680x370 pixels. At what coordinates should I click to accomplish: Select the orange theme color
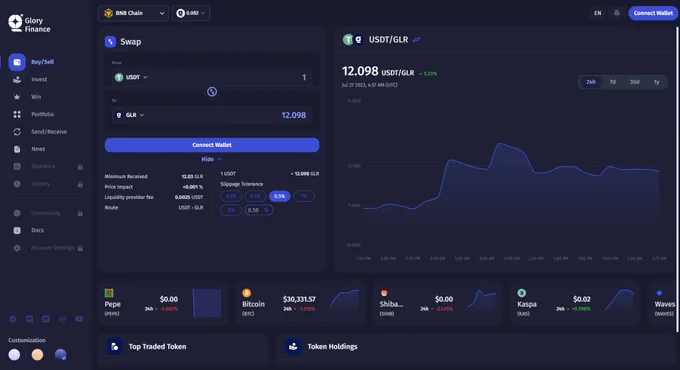pos(37,355)
